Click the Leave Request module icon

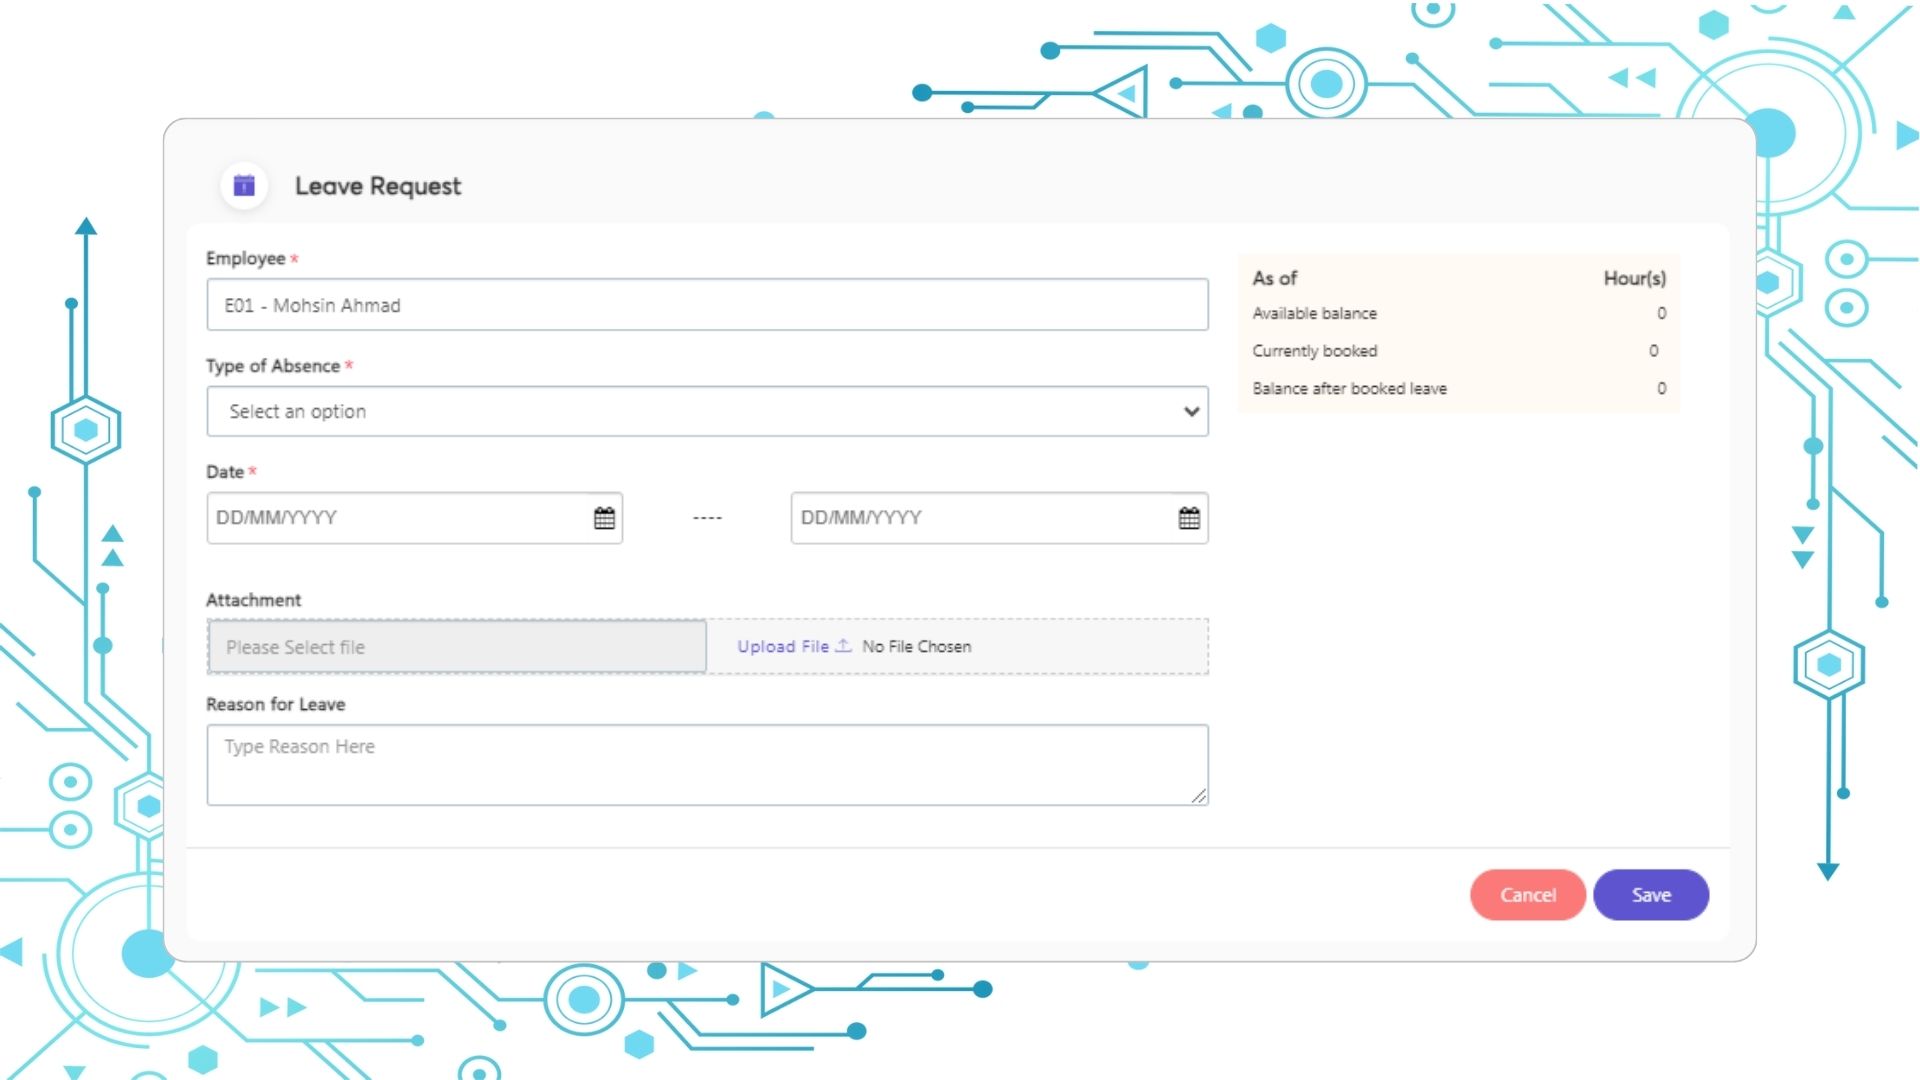pos(243,185)
